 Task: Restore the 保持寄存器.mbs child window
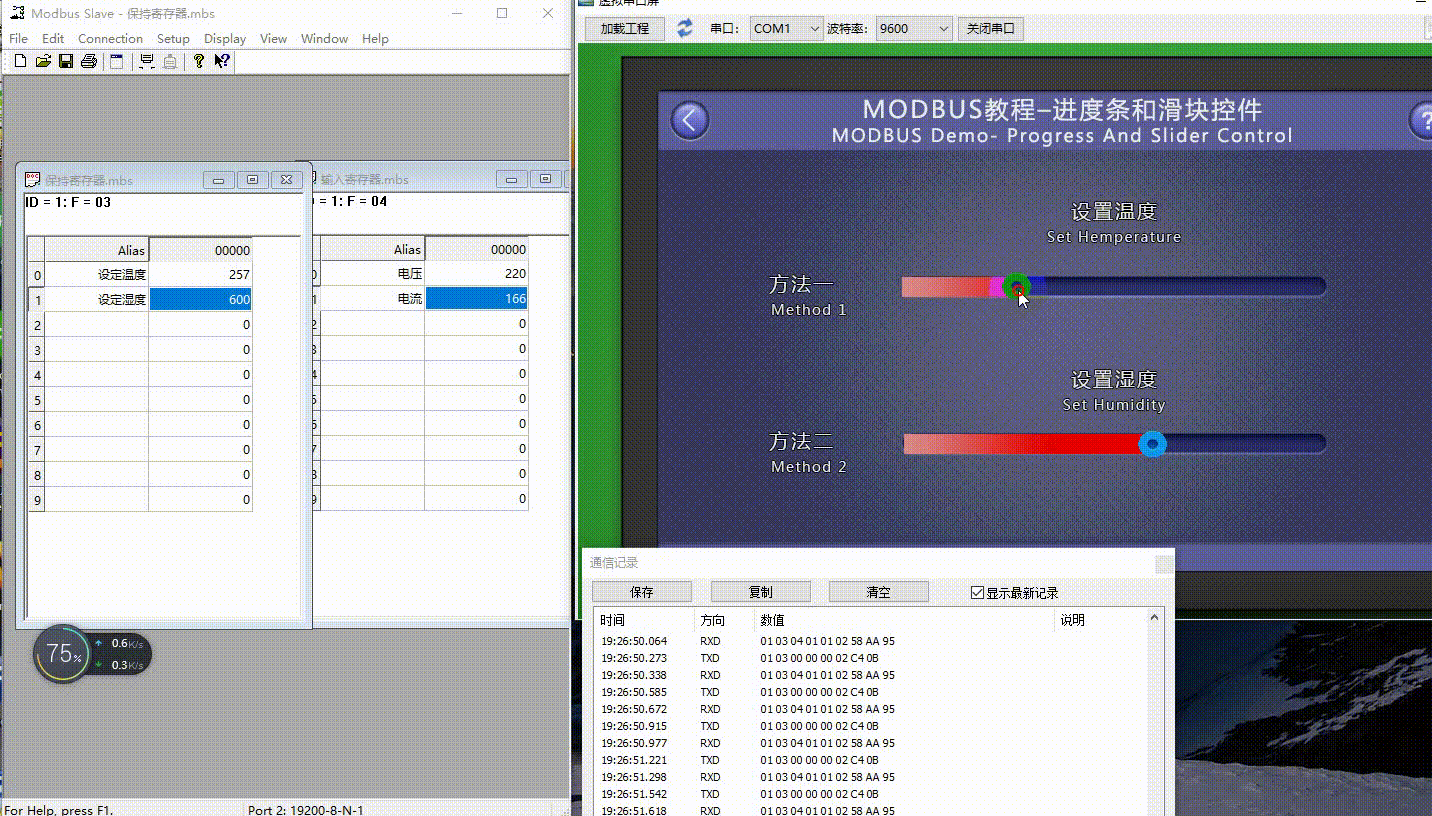tap(252, 180)
